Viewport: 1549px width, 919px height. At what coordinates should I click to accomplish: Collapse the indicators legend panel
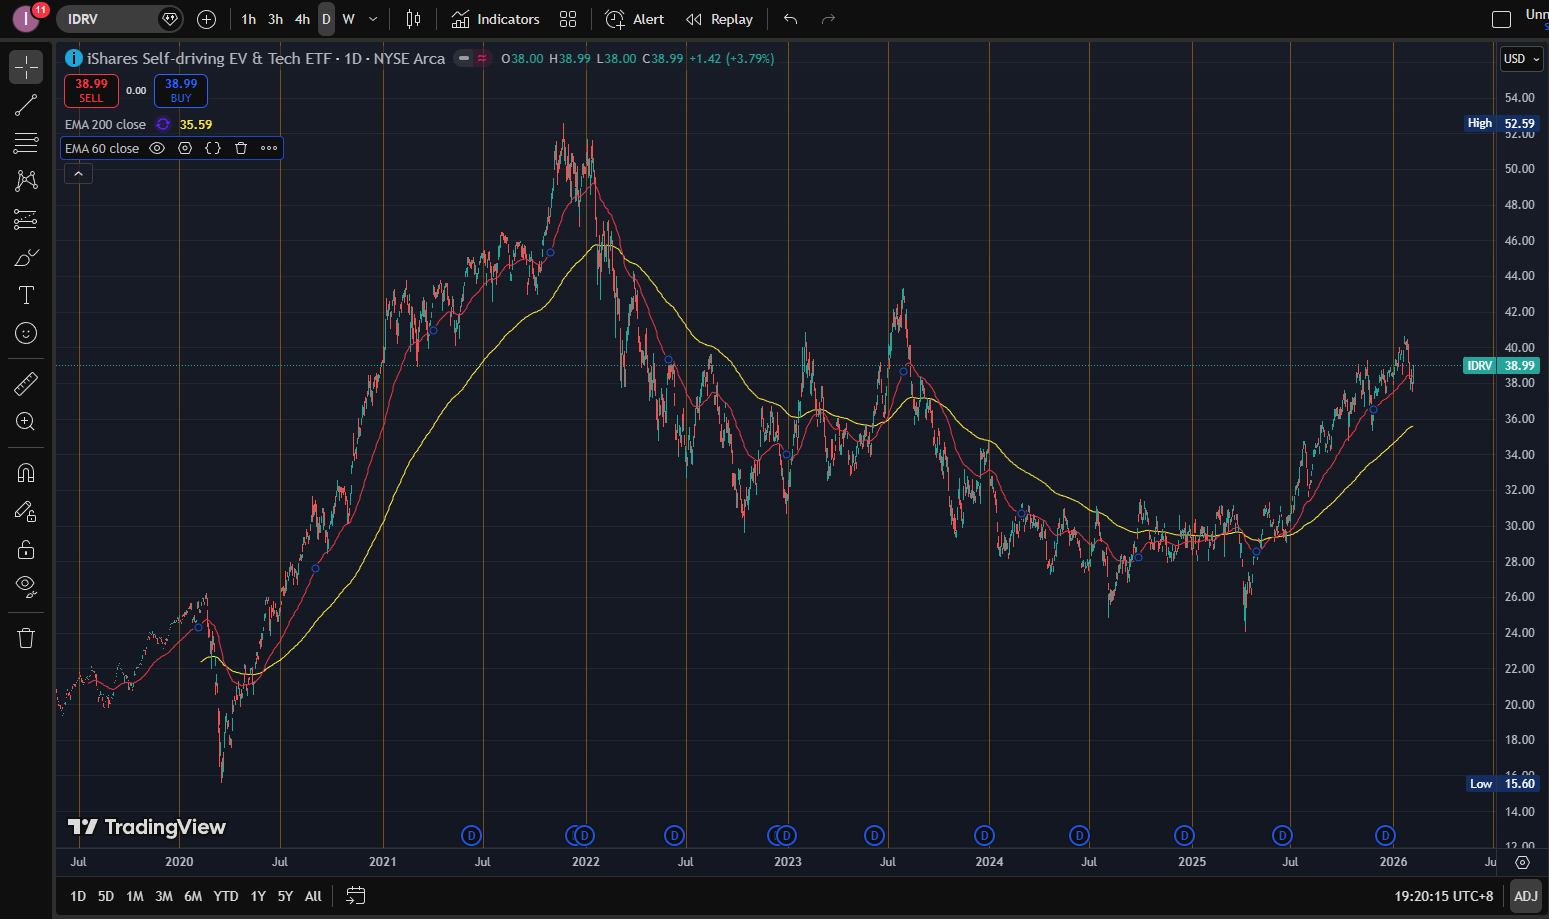click(78, 173)
